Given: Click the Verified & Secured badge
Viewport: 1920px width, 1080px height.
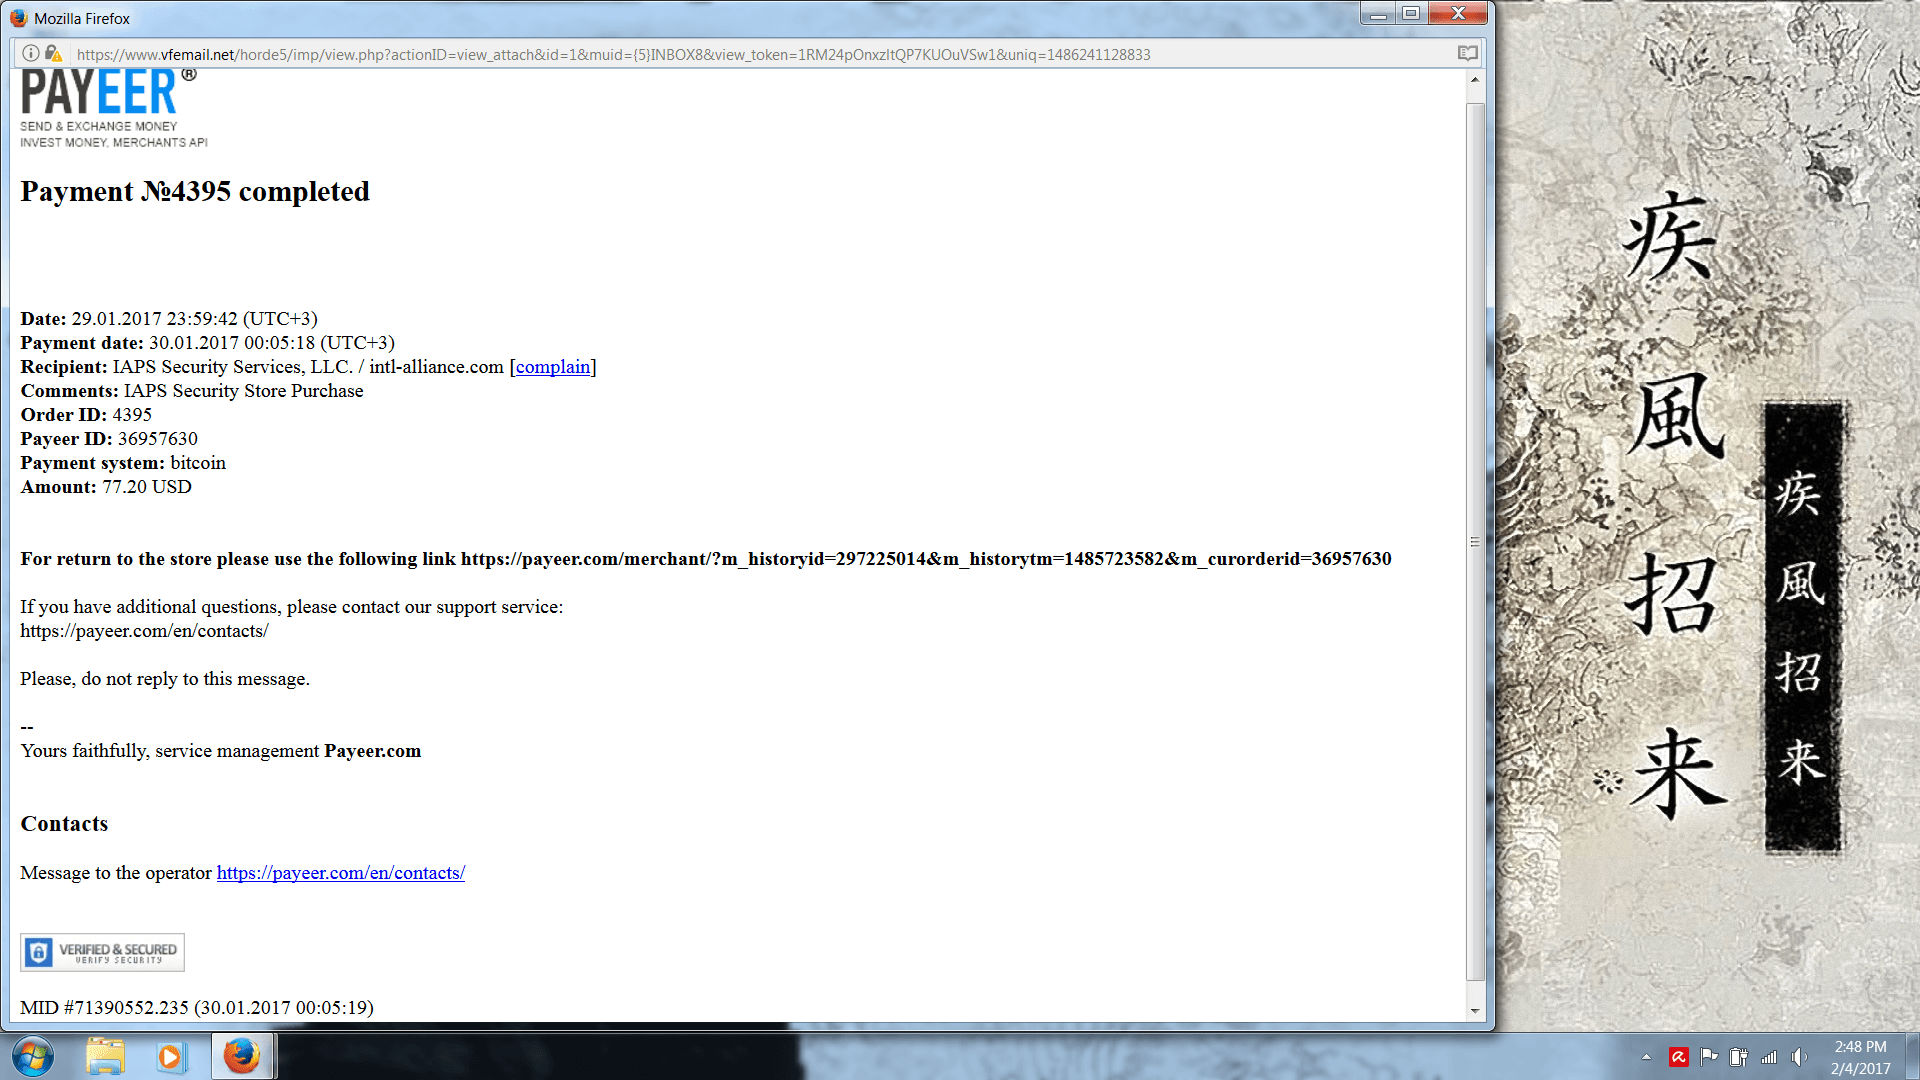Looking at the screenshot, I should (102, 952).
